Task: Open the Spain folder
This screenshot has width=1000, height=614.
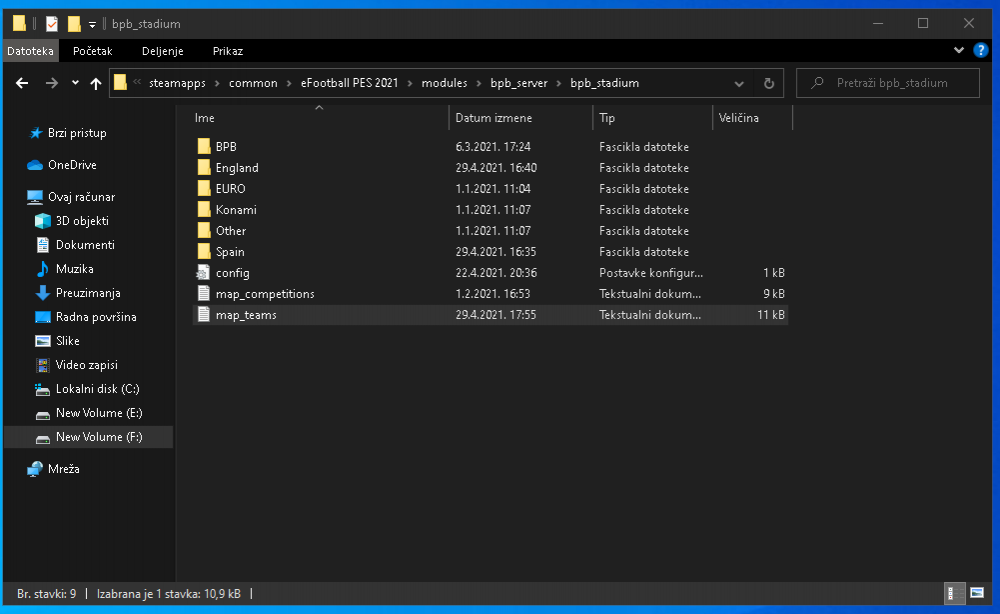Action: click(x=229, y=252)
